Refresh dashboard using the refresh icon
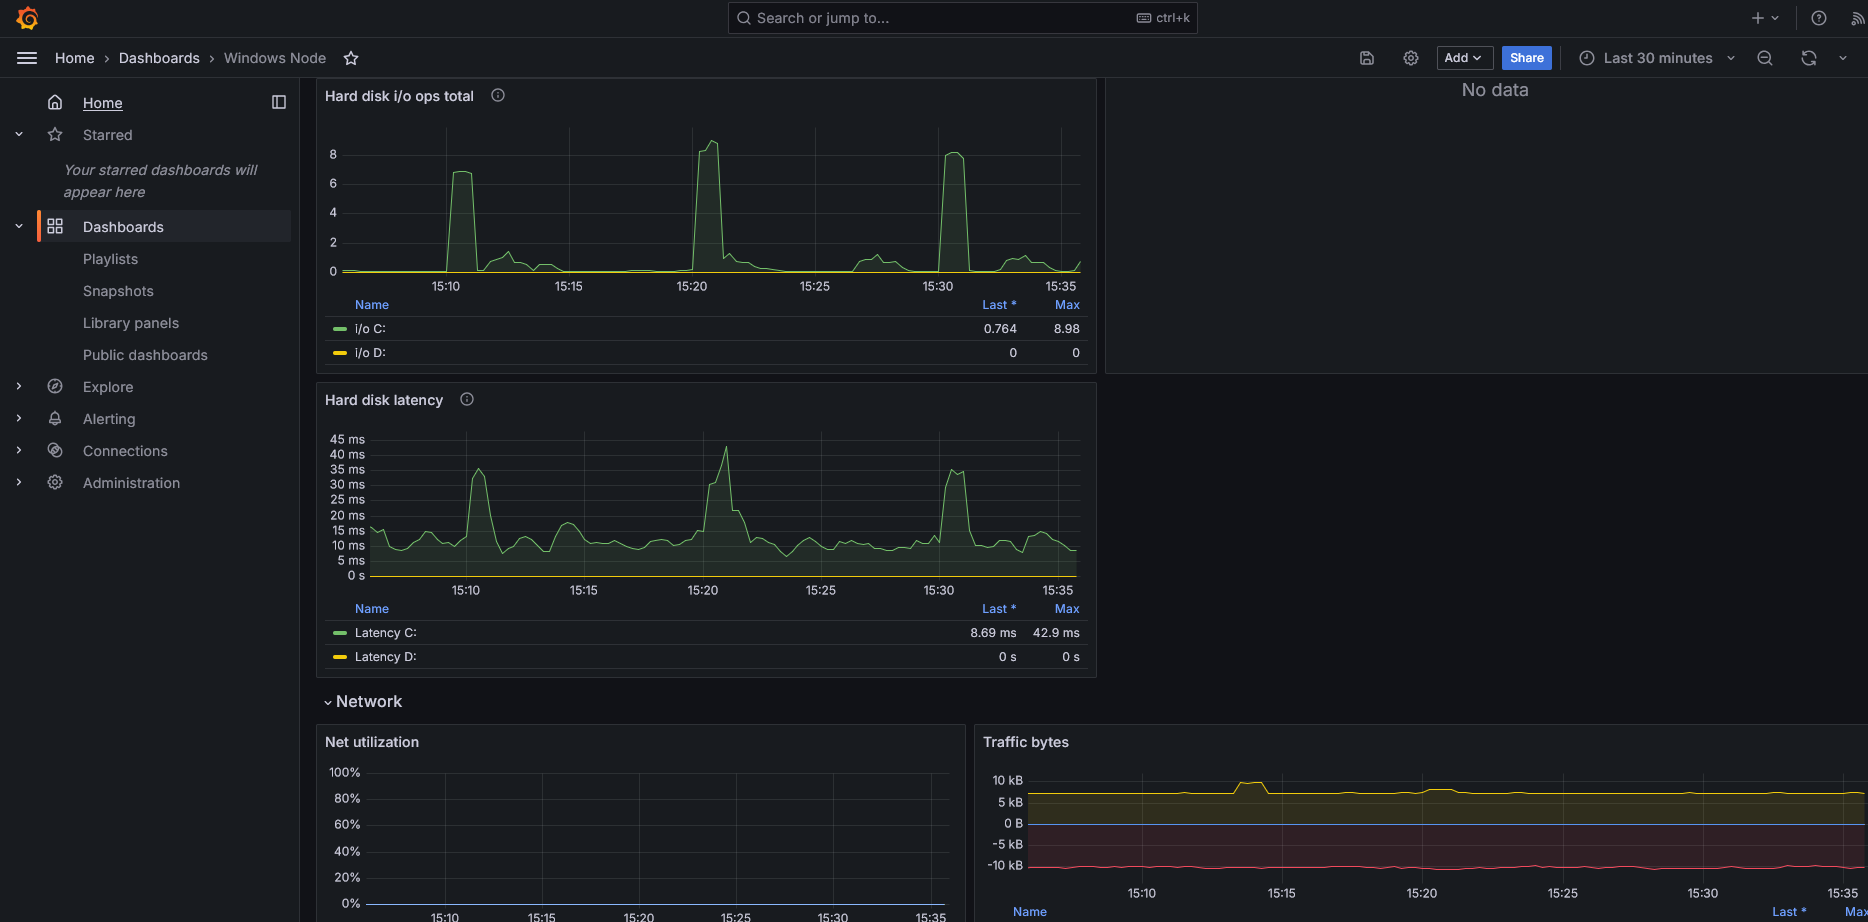1868x922 pixels. pyautogui.click(x=1809, y=58)
